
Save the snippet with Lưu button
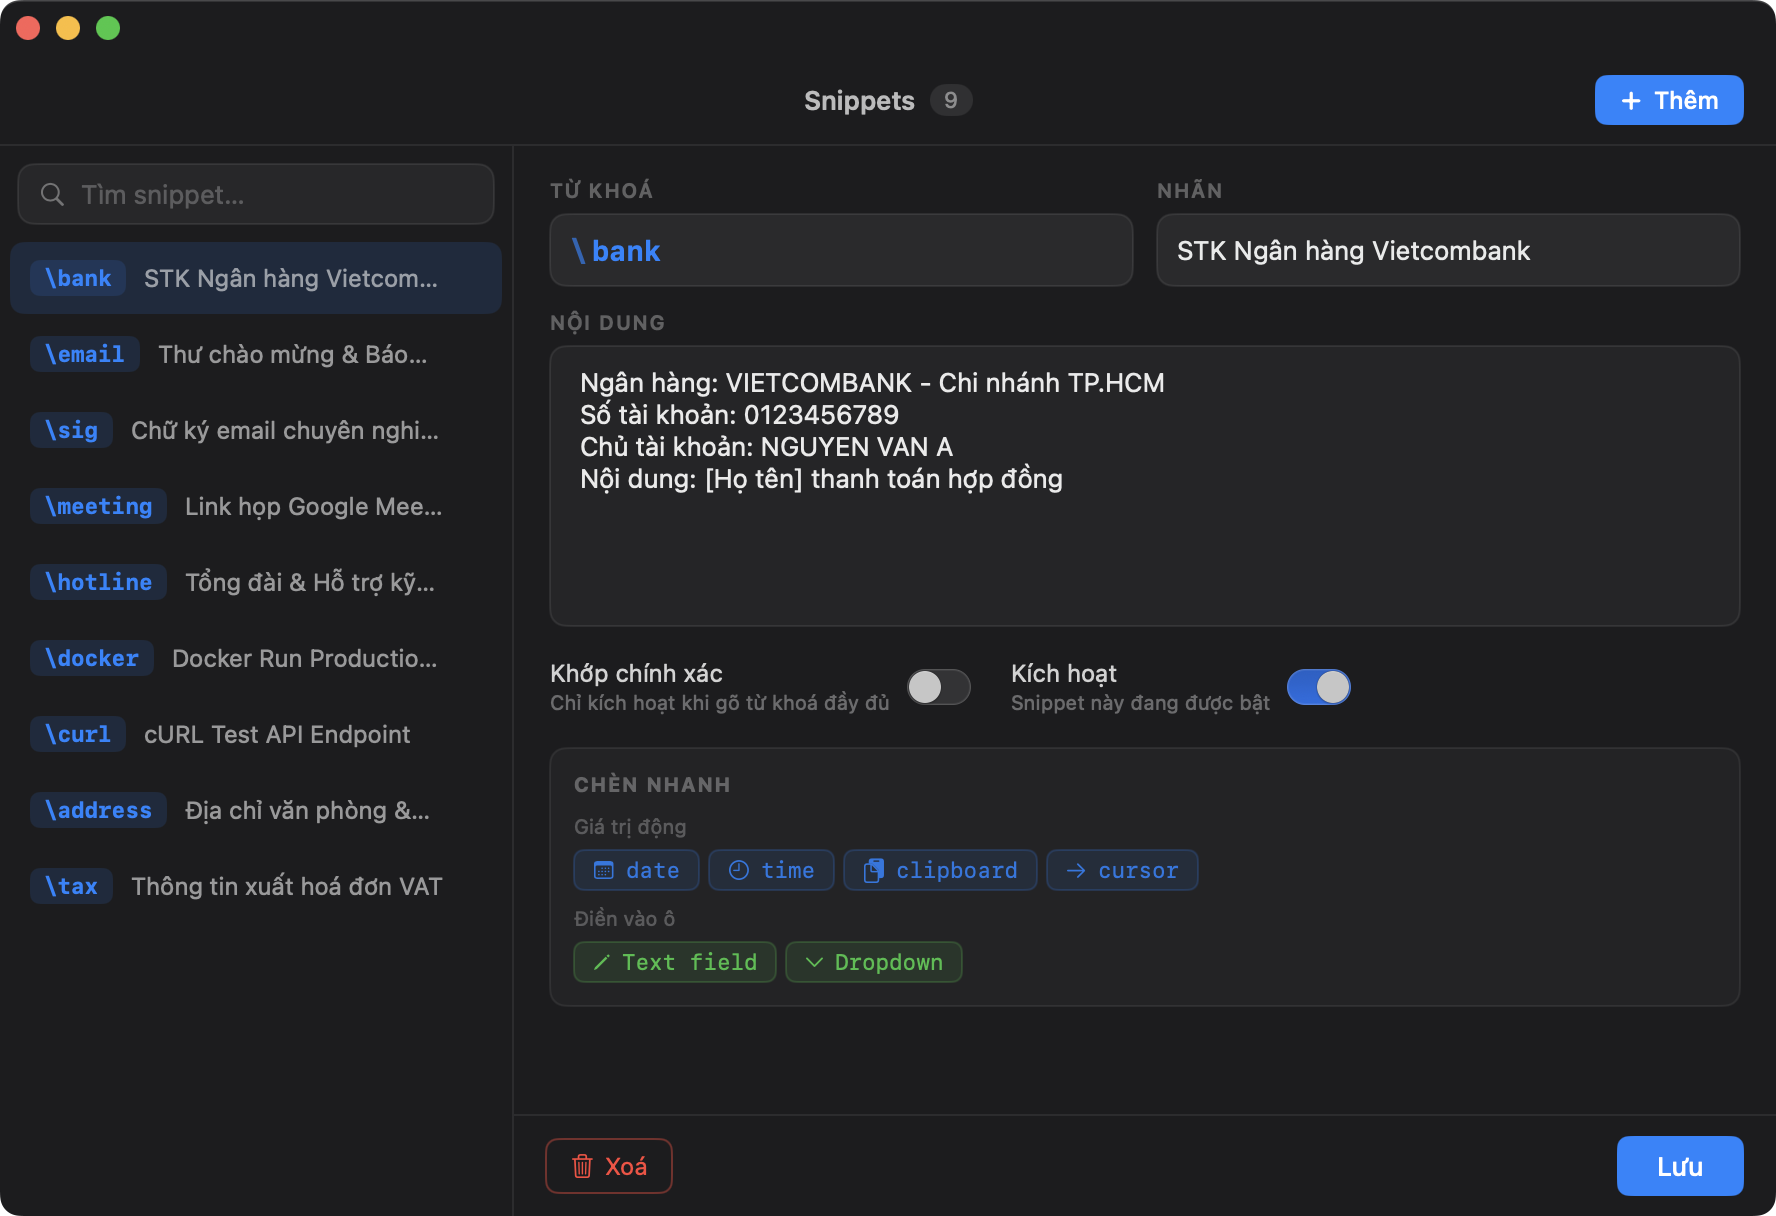point(1680,1166)
